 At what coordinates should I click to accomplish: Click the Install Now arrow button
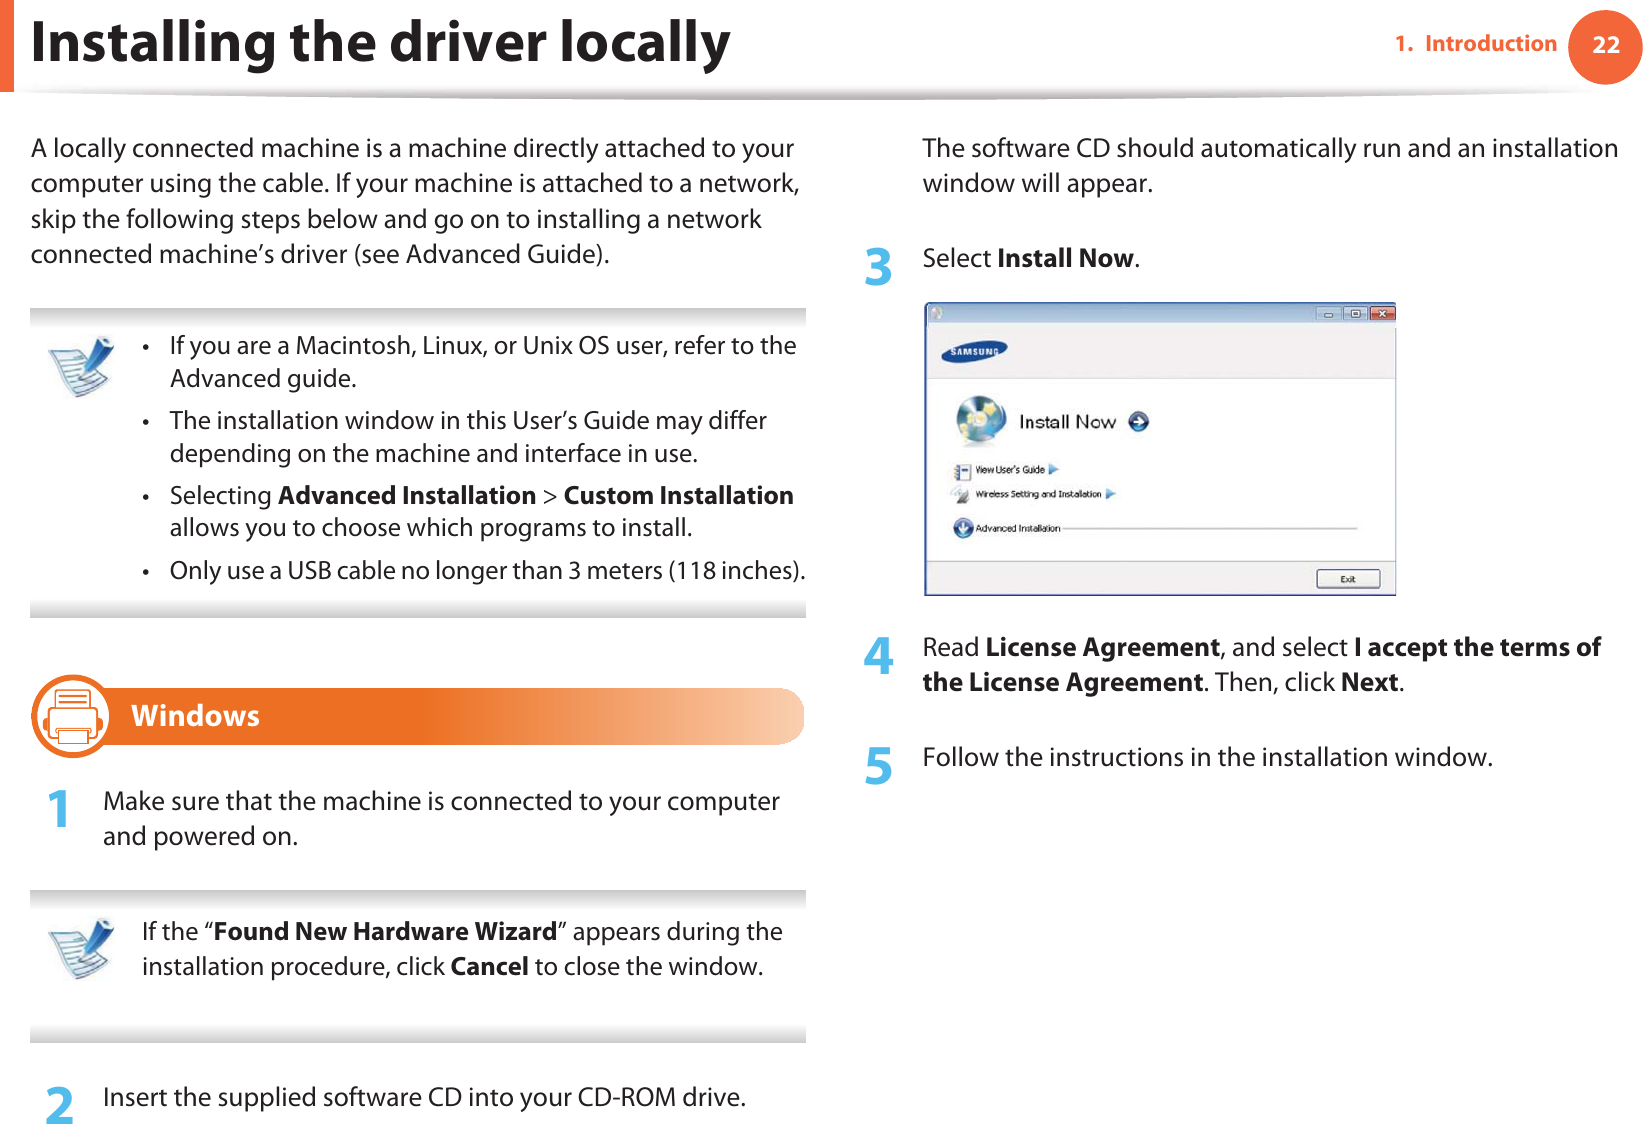[x=1138, y=422]
